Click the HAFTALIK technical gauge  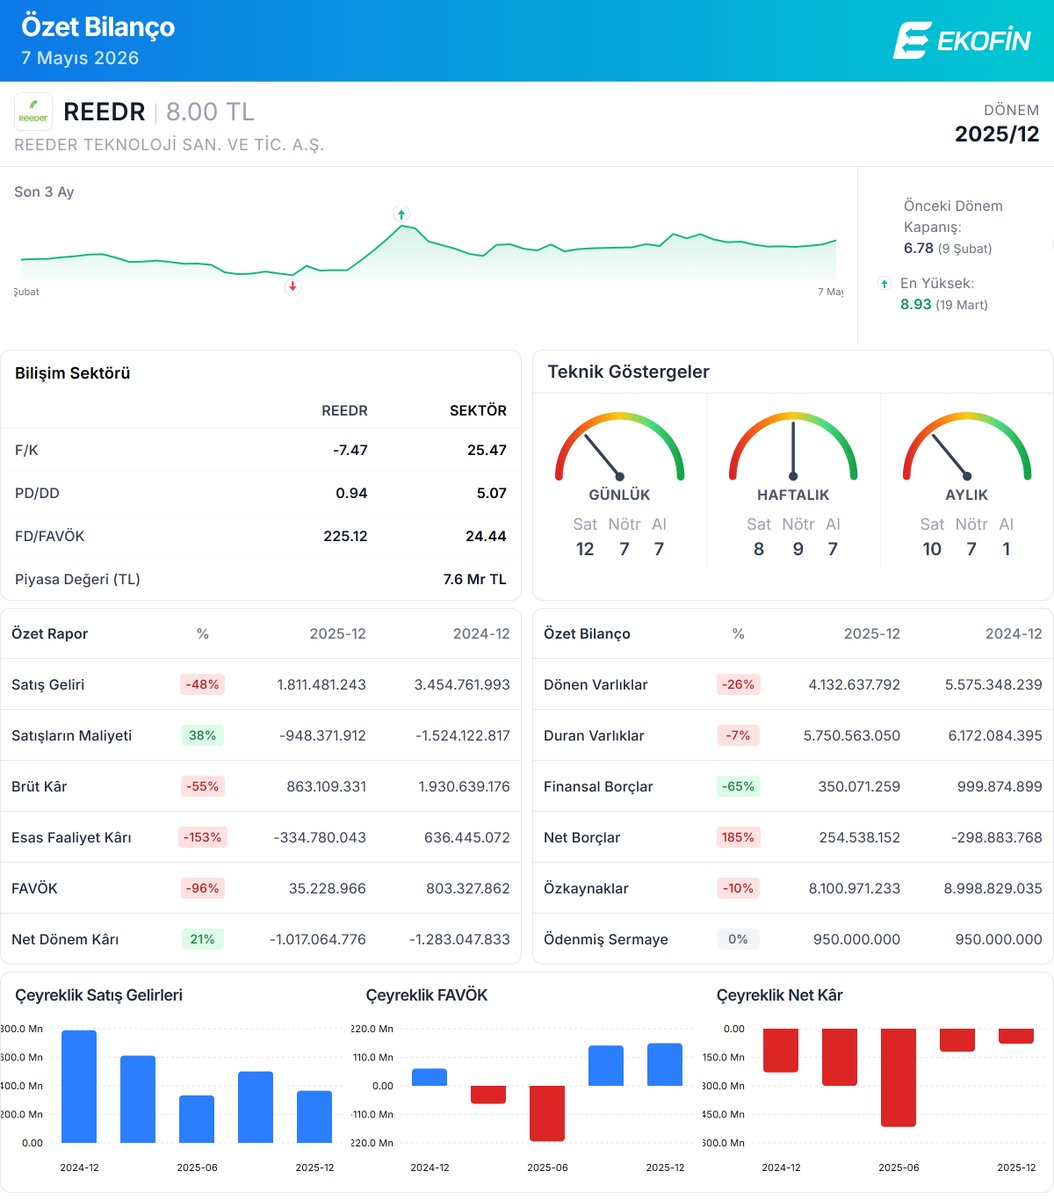(x=793, y=446)
